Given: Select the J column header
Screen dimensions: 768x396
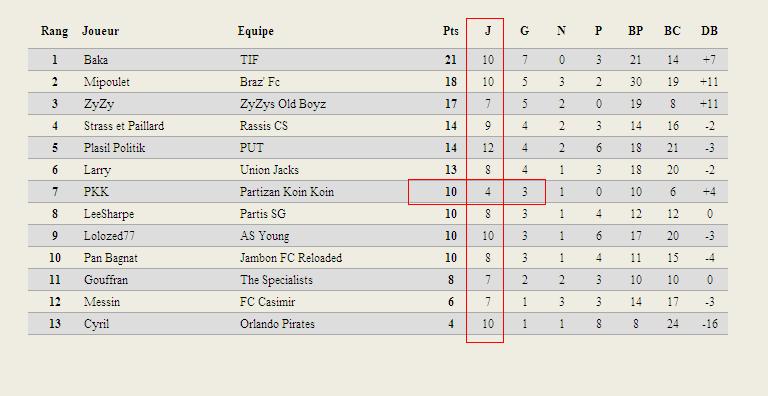Looking at the screenshot, I should [488, 31].
